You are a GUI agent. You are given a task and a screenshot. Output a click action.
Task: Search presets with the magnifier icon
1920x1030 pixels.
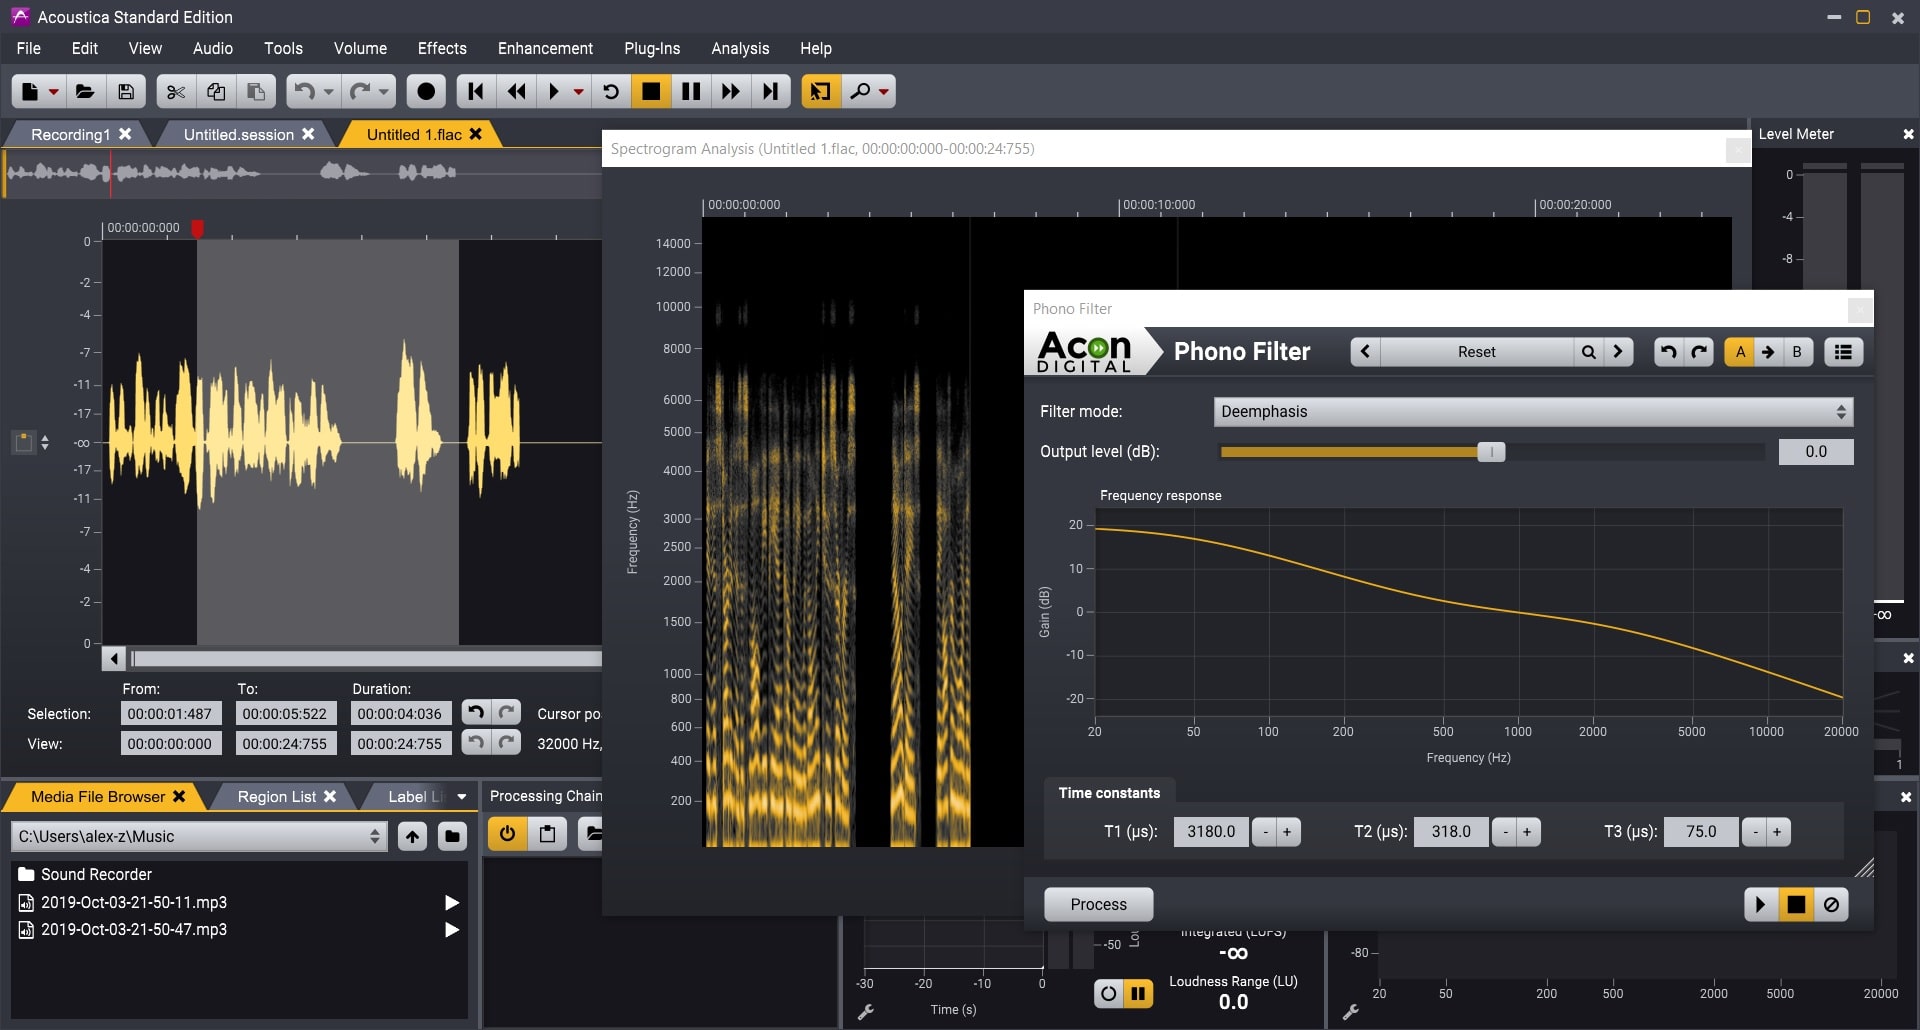pyautogui.click(x=1588, y=352)
